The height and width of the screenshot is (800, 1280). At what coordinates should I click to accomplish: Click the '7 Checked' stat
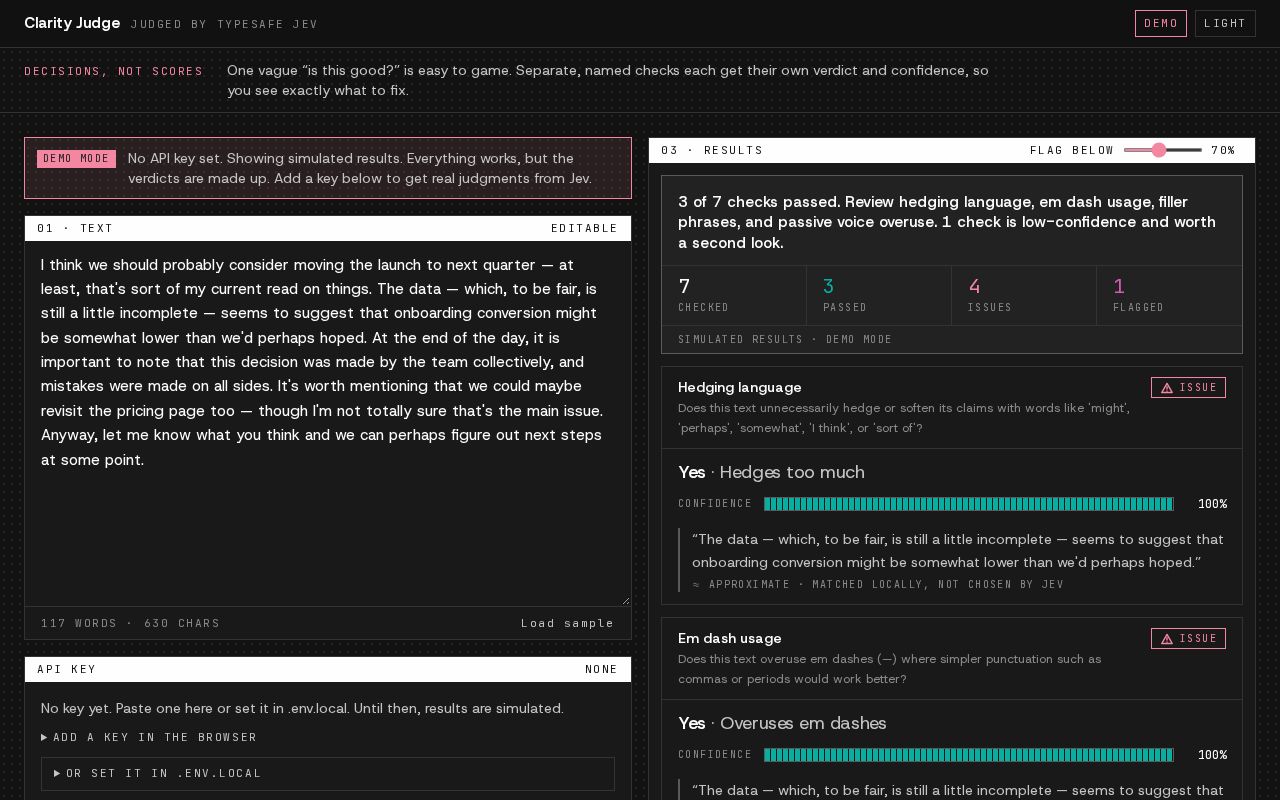point(734,295)
